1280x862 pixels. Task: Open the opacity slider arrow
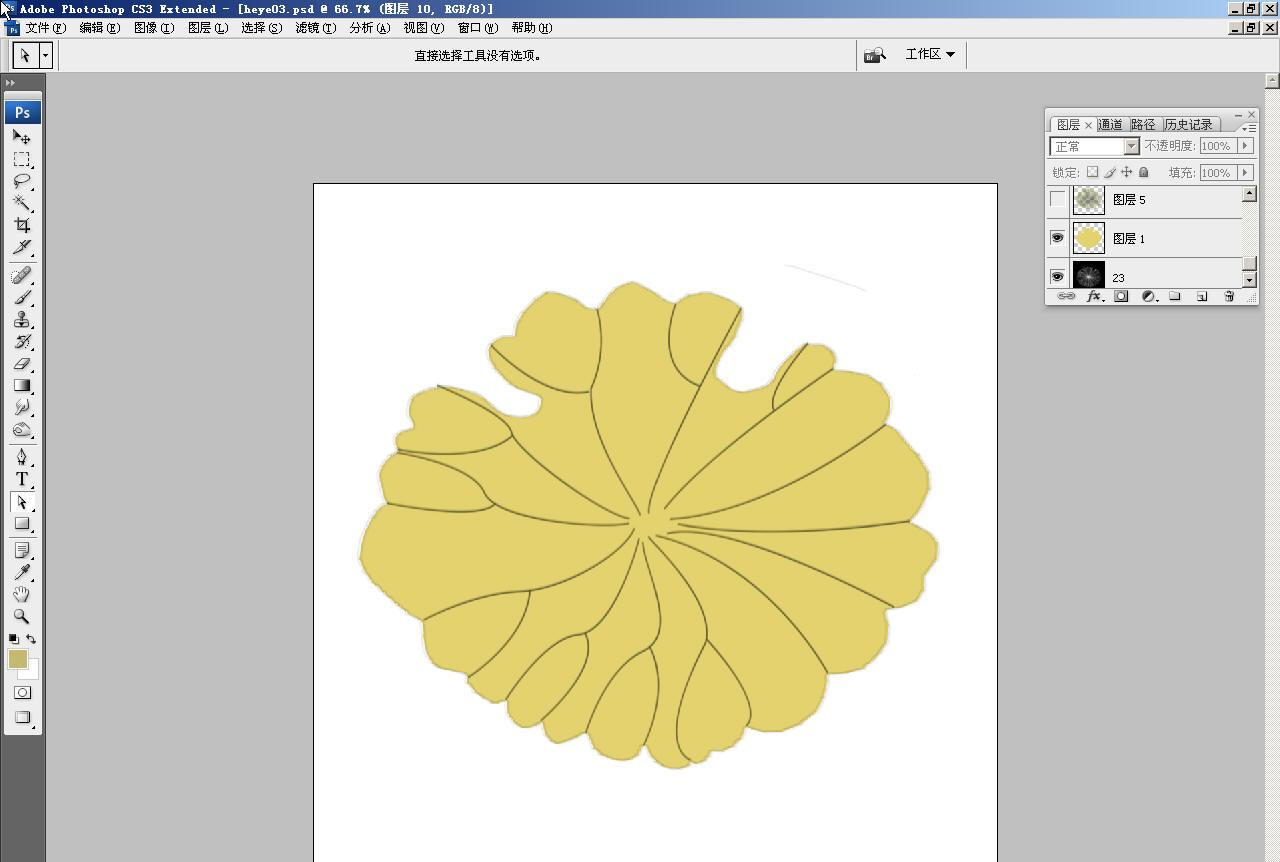click(x=1244, y=145)
